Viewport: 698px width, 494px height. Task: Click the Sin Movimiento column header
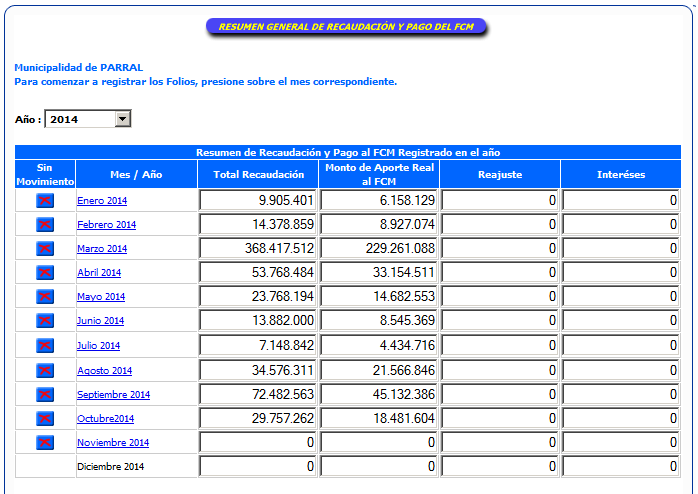[45, 174]
